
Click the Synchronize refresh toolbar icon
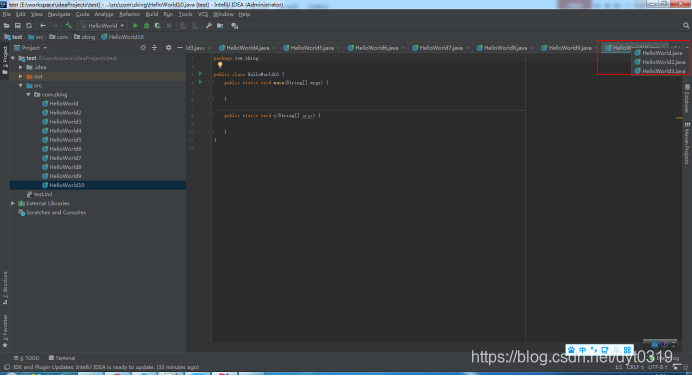[x=29, y=26]
